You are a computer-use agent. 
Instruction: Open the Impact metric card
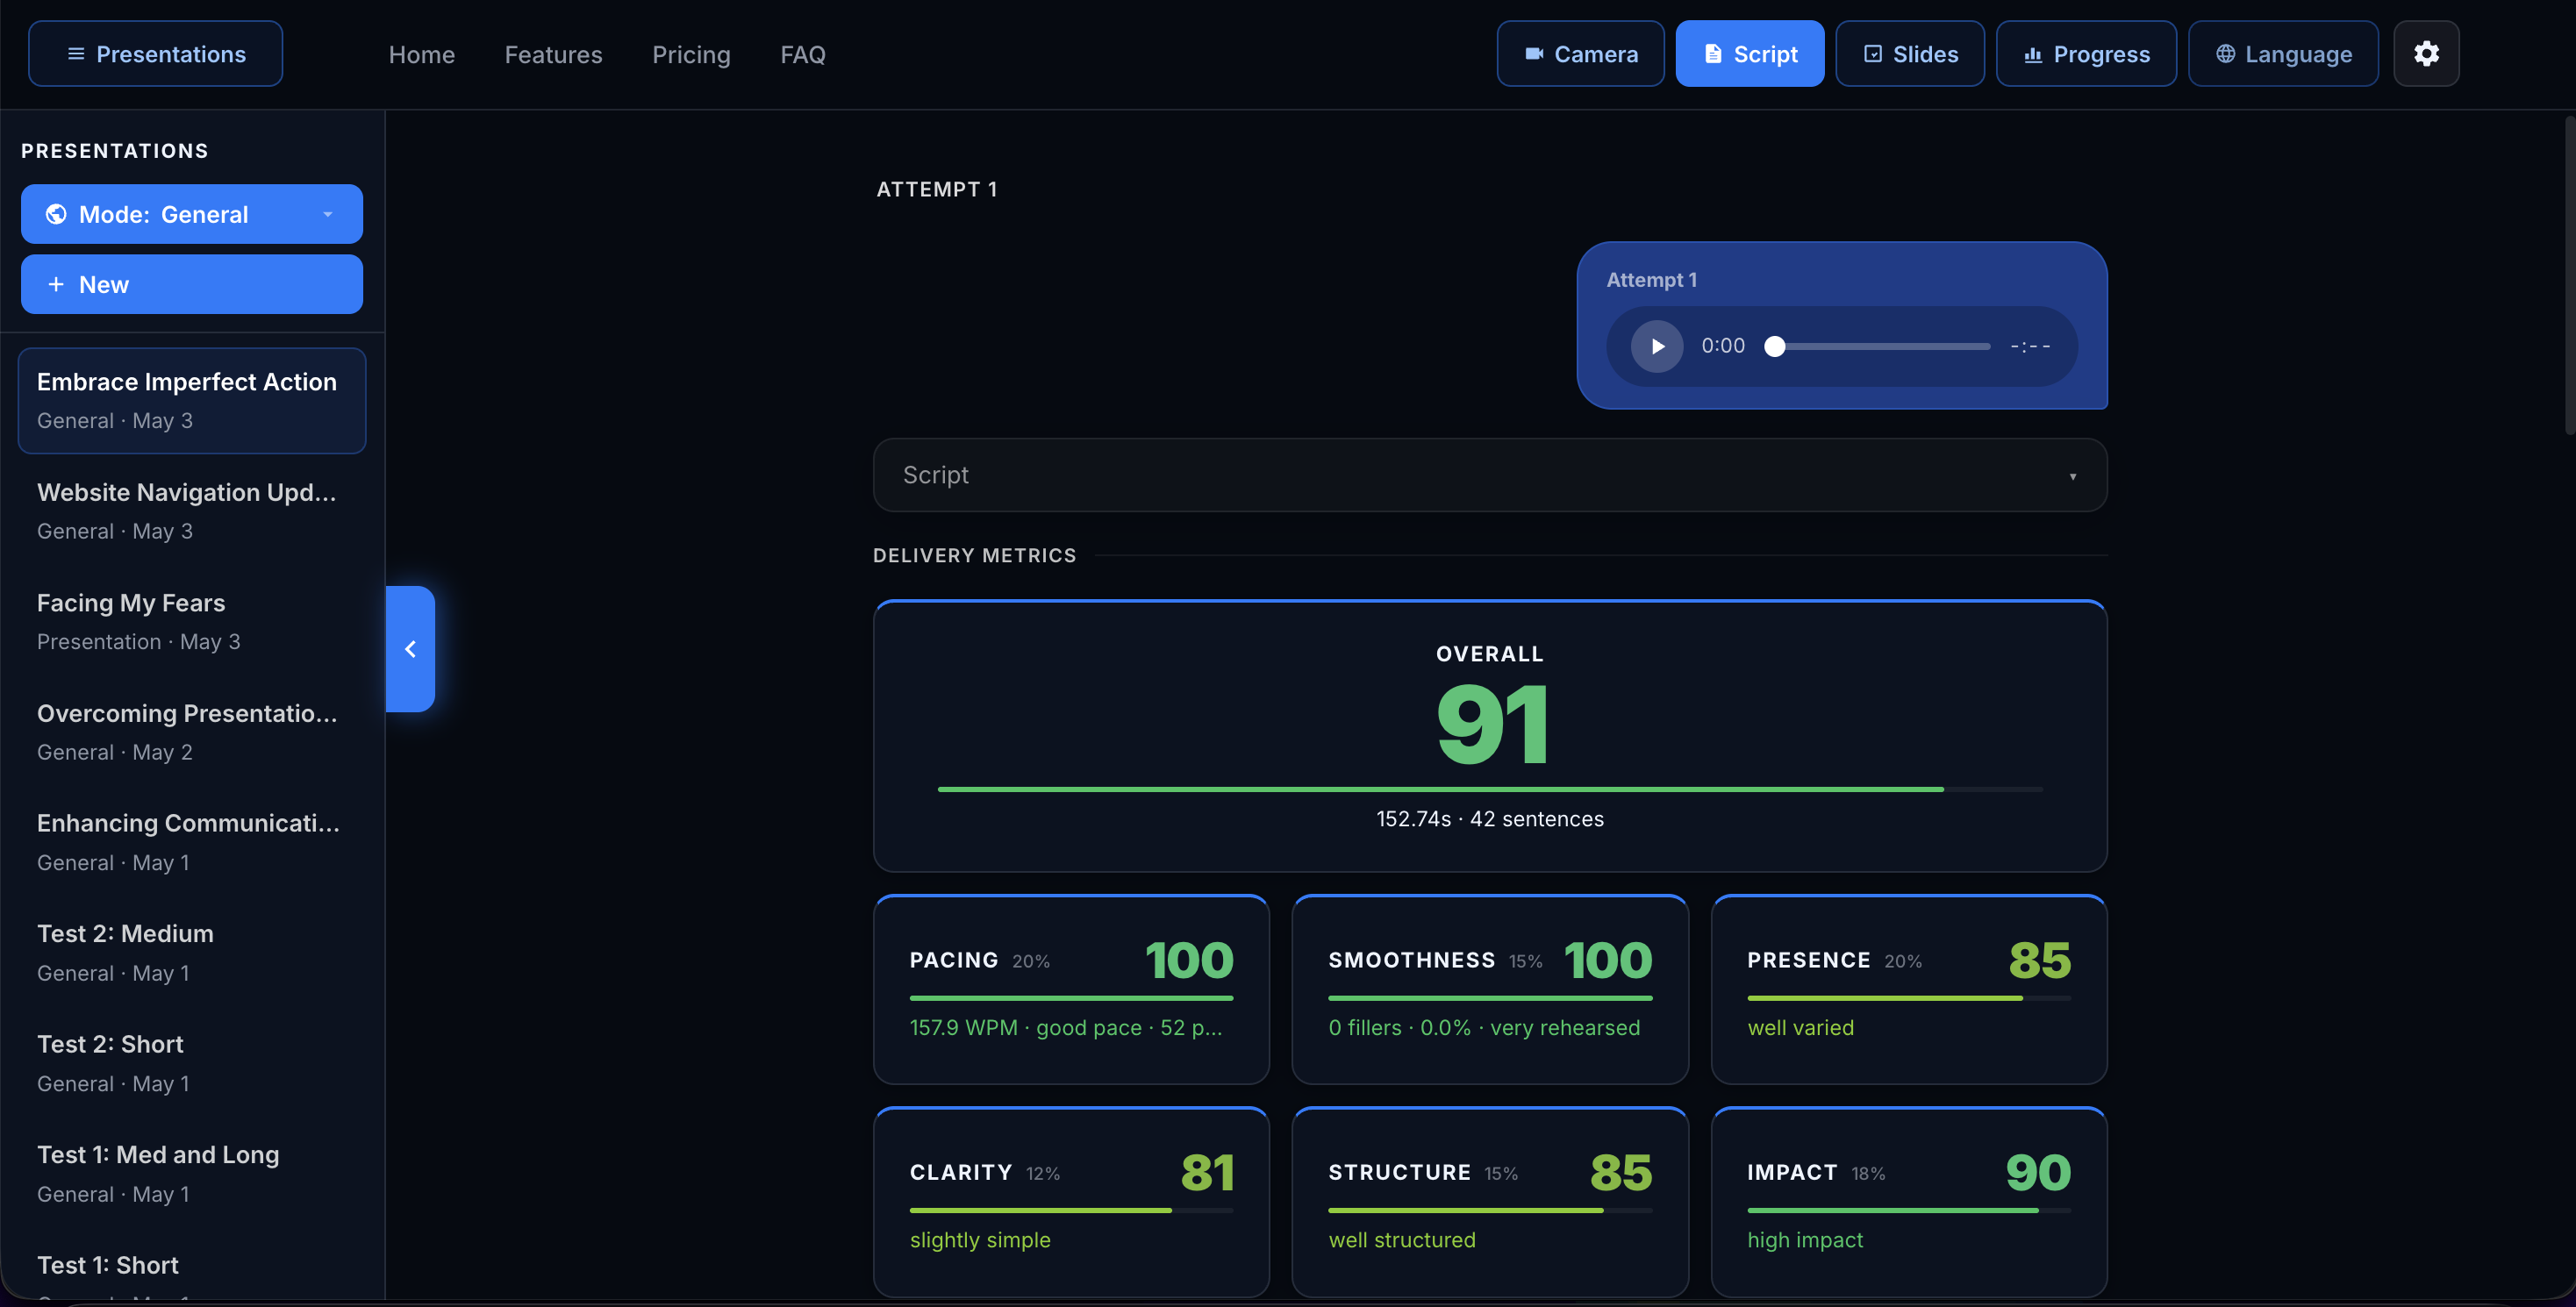click(1909, 1202)
